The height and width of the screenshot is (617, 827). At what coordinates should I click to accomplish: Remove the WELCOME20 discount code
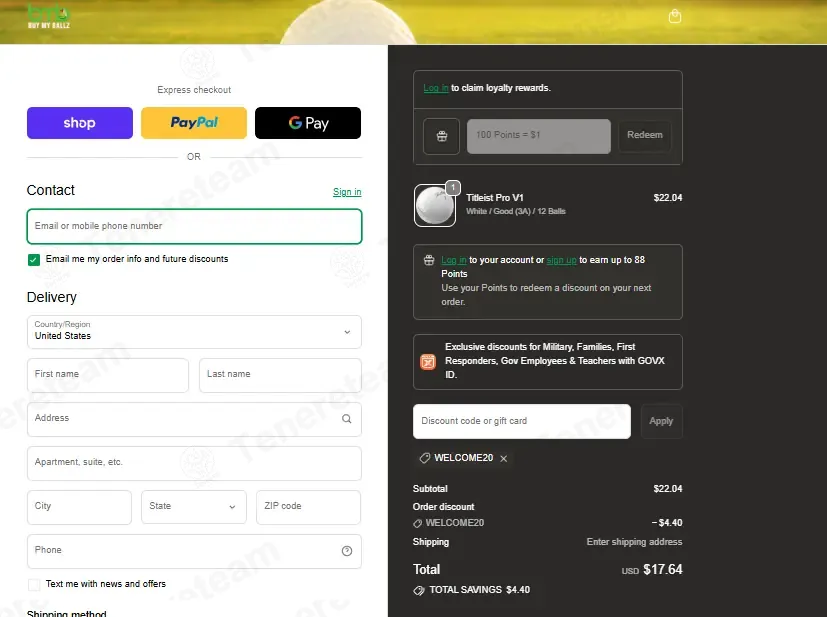504,458
